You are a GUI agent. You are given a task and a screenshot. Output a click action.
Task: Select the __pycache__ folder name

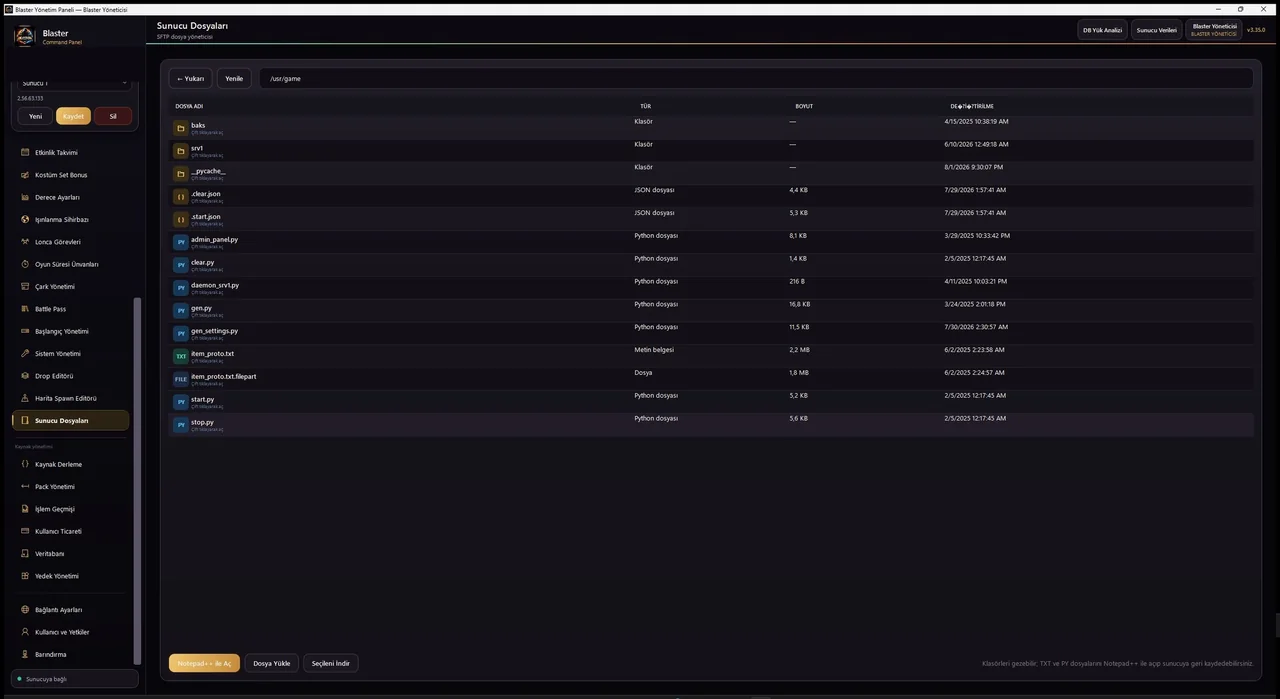pyautogui.click(x=208, y=171)
